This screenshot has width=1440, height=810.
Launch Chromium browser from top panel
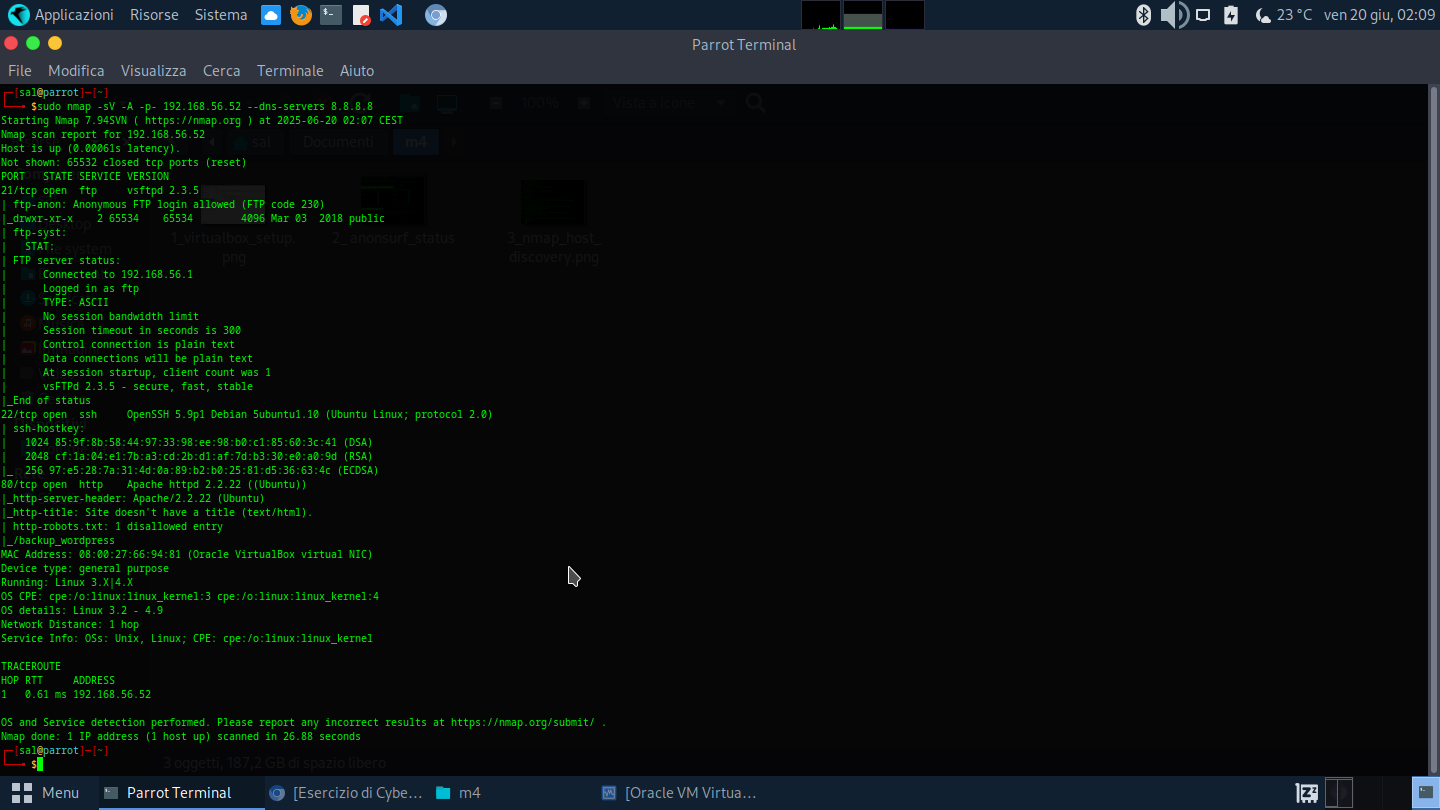tap(435, 15)
